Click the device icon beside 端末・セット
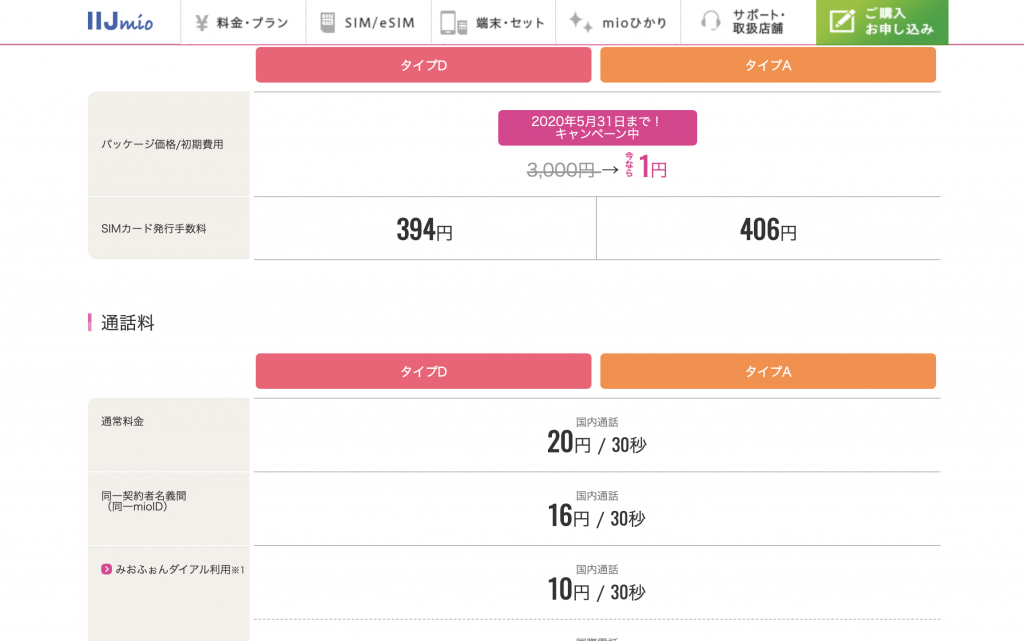The width and height of the screenshot is (1024, 641). tap(454, 22)
